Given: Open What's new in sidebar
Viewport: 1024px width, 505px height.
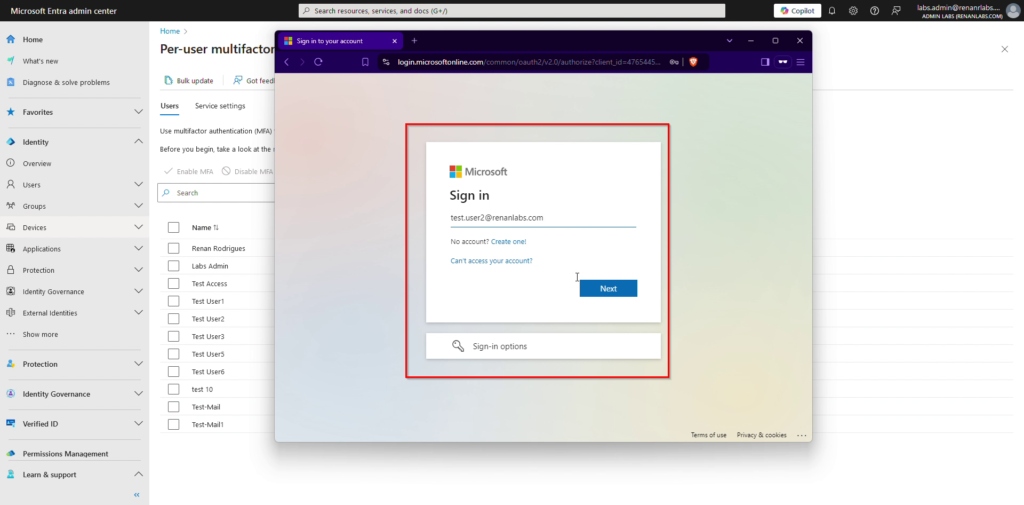Looking at the screenshot, I should 40,61.
